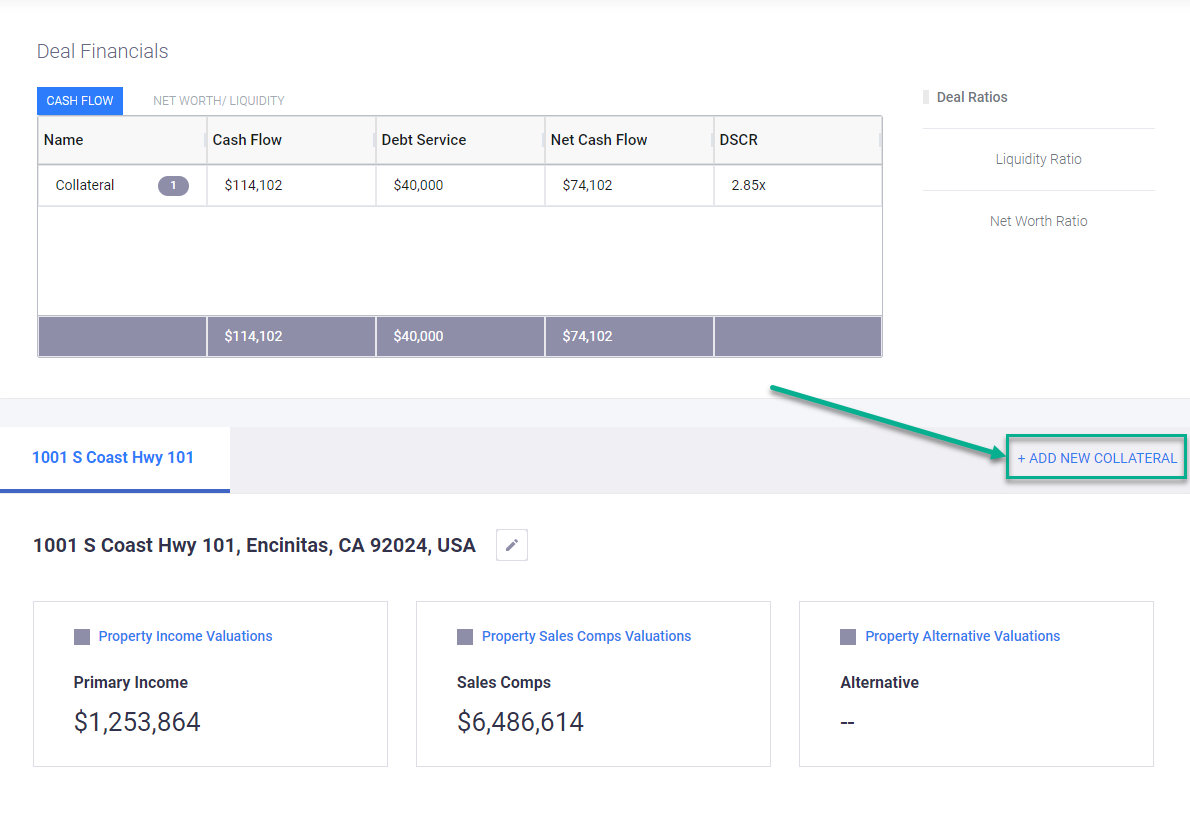Click the square icon beside Property Sales Comps Valuations

click(x=465, y=637)
